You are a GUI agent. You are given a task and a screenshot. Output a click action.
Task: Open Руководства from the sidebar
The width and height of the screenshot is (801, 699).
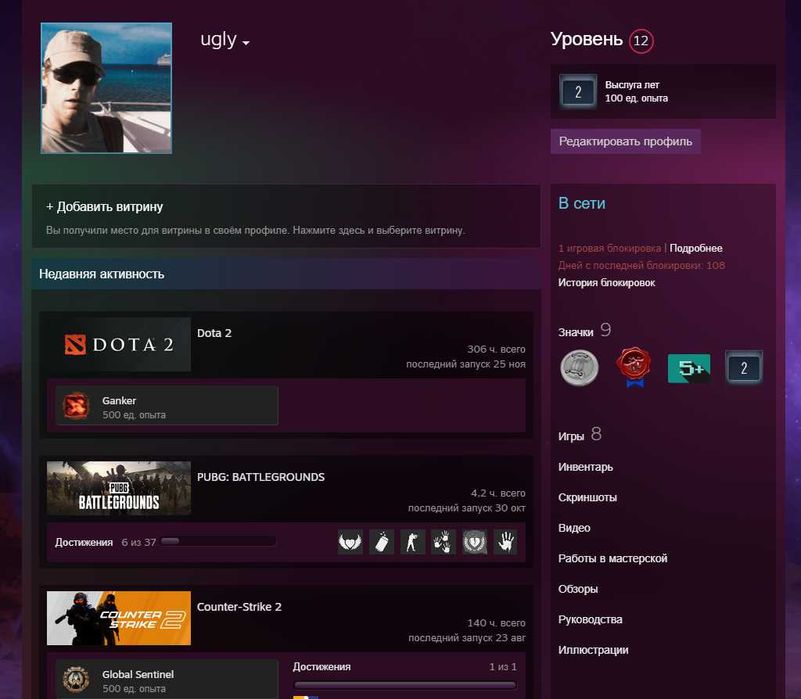[590, 619]
